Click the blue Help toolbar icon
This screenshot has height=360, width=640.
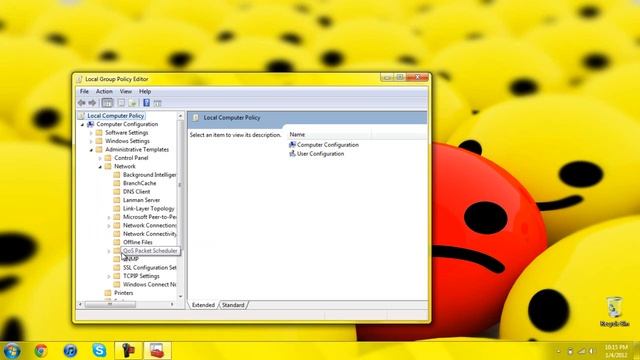146,103
